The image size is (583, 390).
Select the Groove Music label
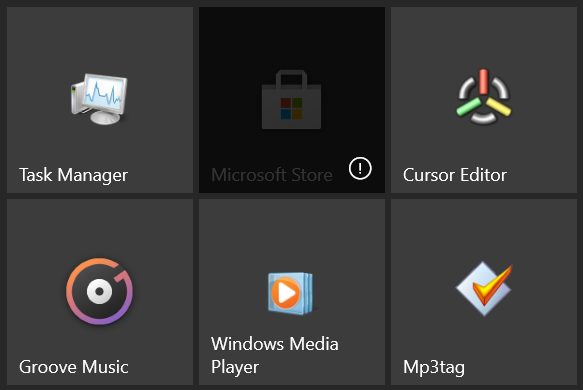coord(74,367)
